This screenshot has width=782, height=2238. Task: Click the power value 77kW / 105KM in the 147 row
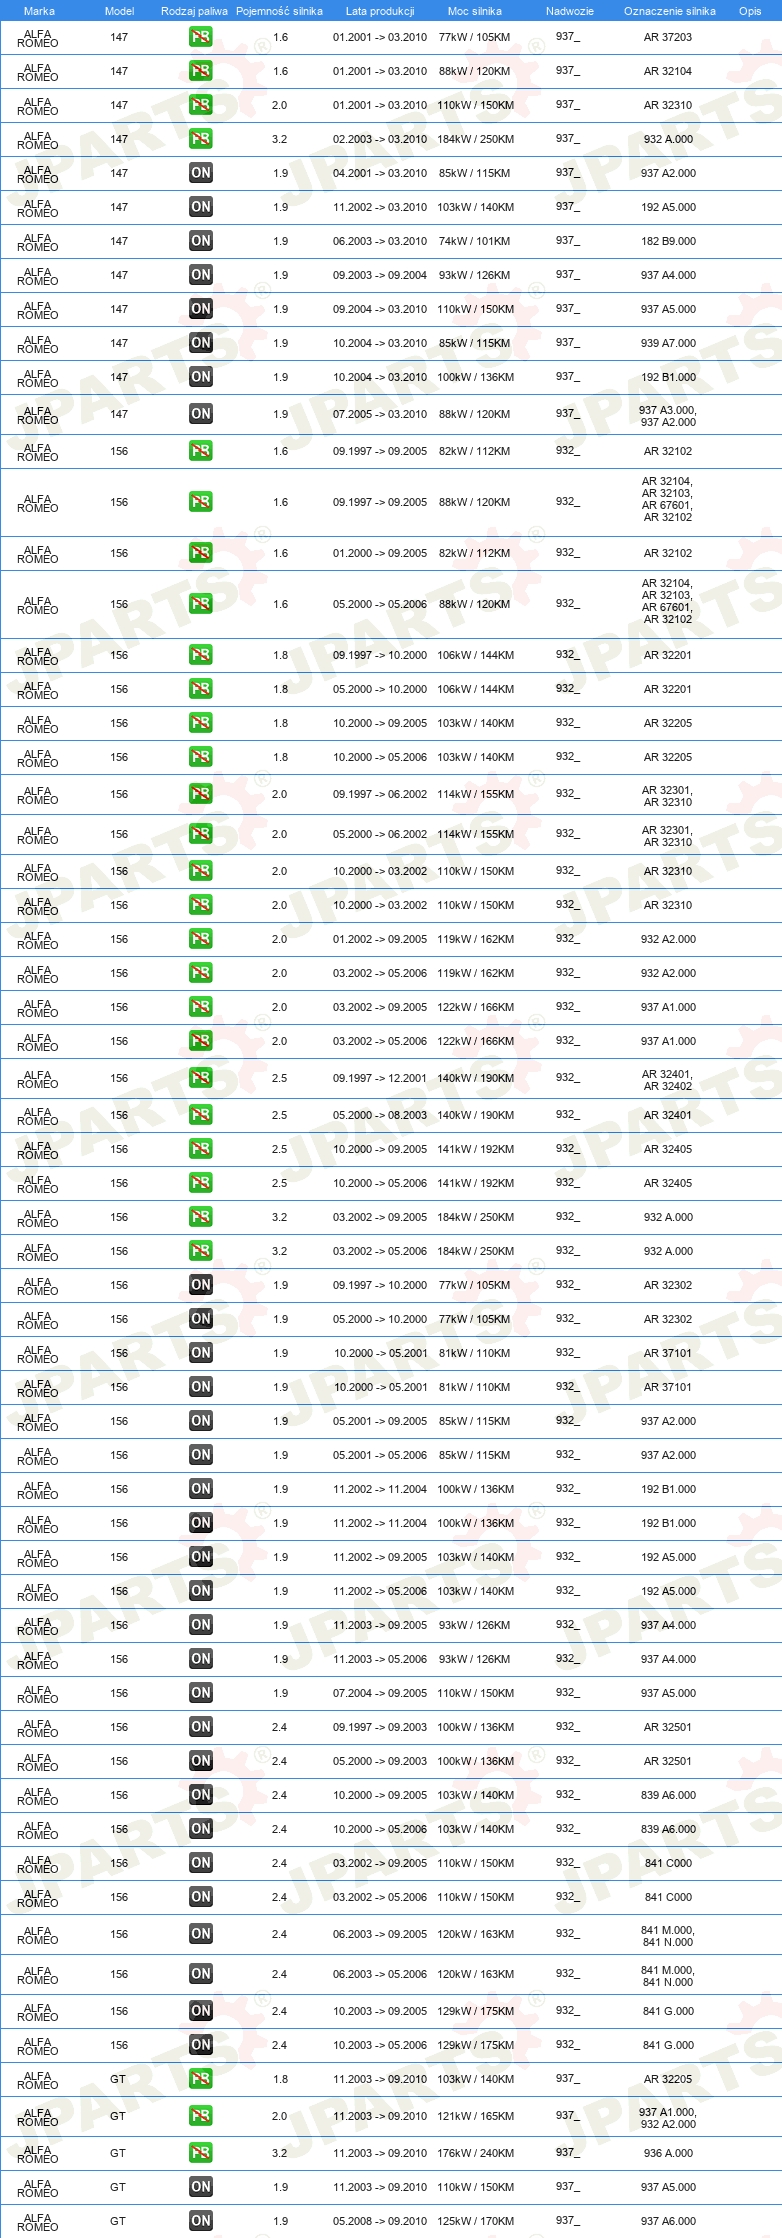pos(474,37)
